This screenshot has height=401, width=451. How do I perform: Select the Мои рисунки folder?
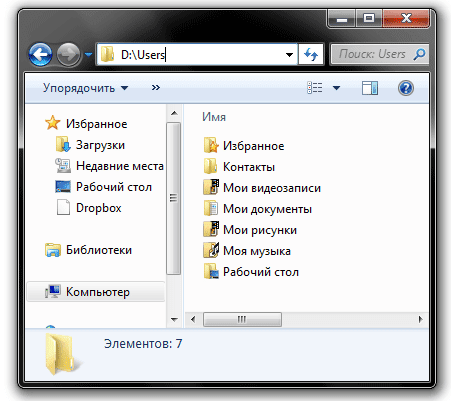[x=250, y=230]
